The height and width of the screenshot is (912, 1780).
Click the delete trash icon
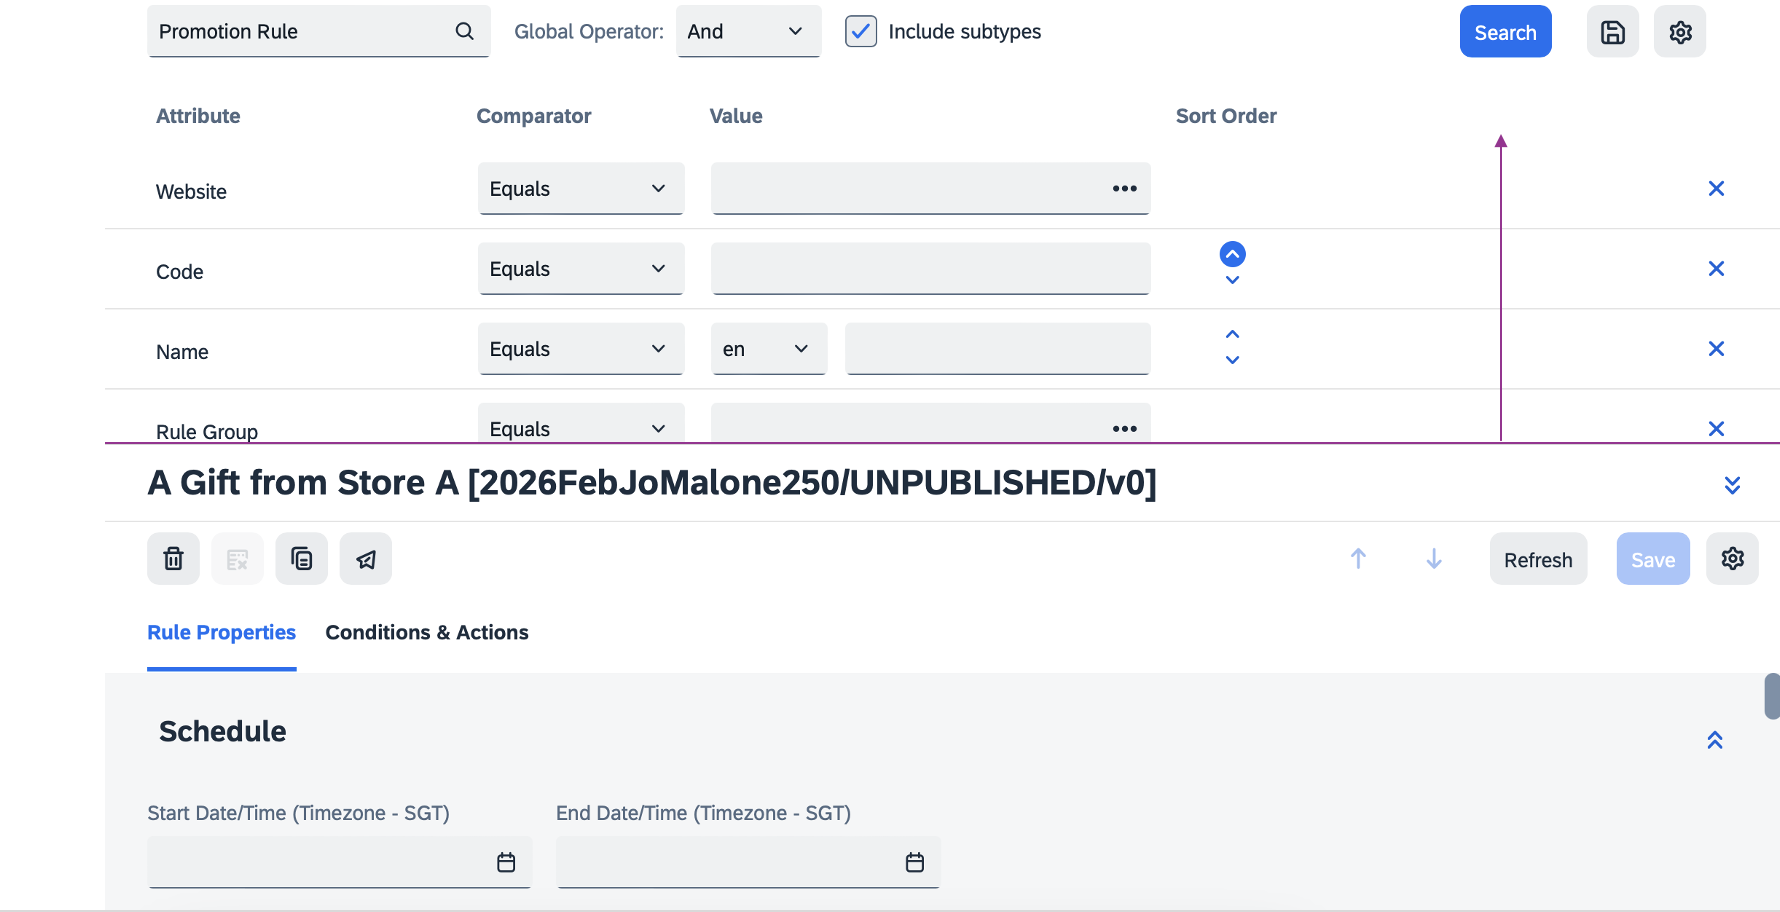coord(173,559)
